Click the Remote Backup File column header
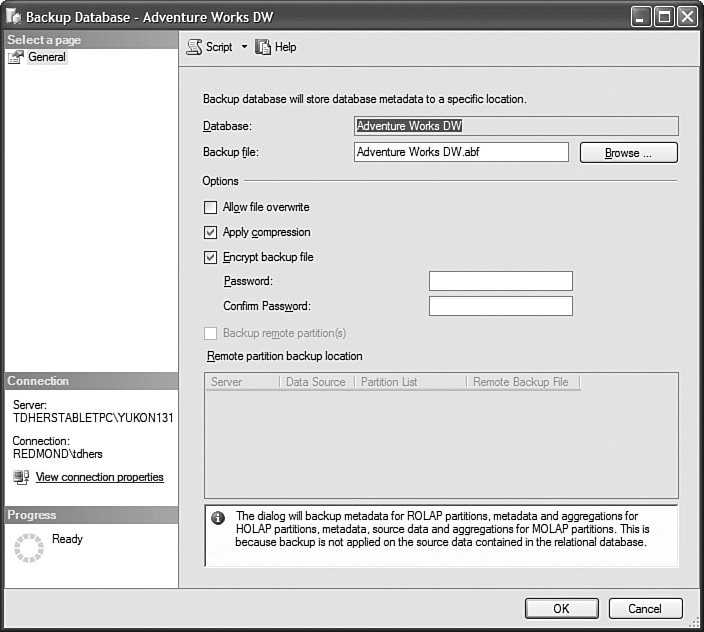This screenshot has width=704, height=632. (x=524, y=382)
